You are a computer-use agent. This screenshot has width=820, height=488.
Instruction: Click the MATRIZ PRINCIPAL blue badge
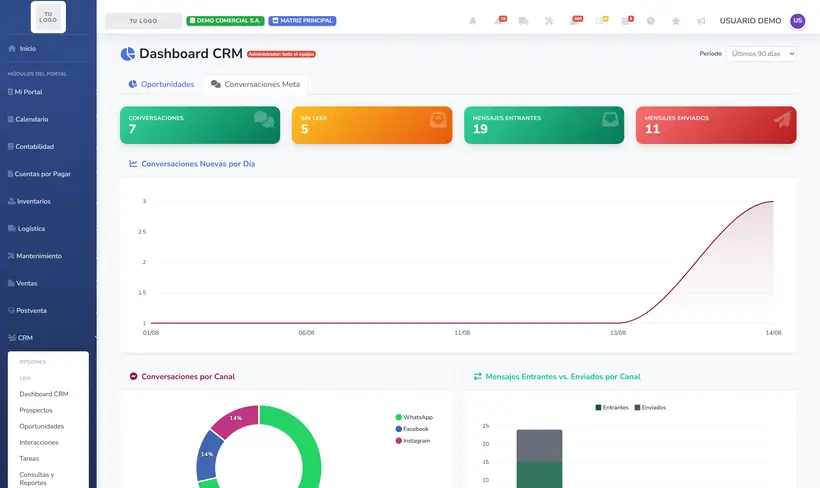tap(302, 21)
